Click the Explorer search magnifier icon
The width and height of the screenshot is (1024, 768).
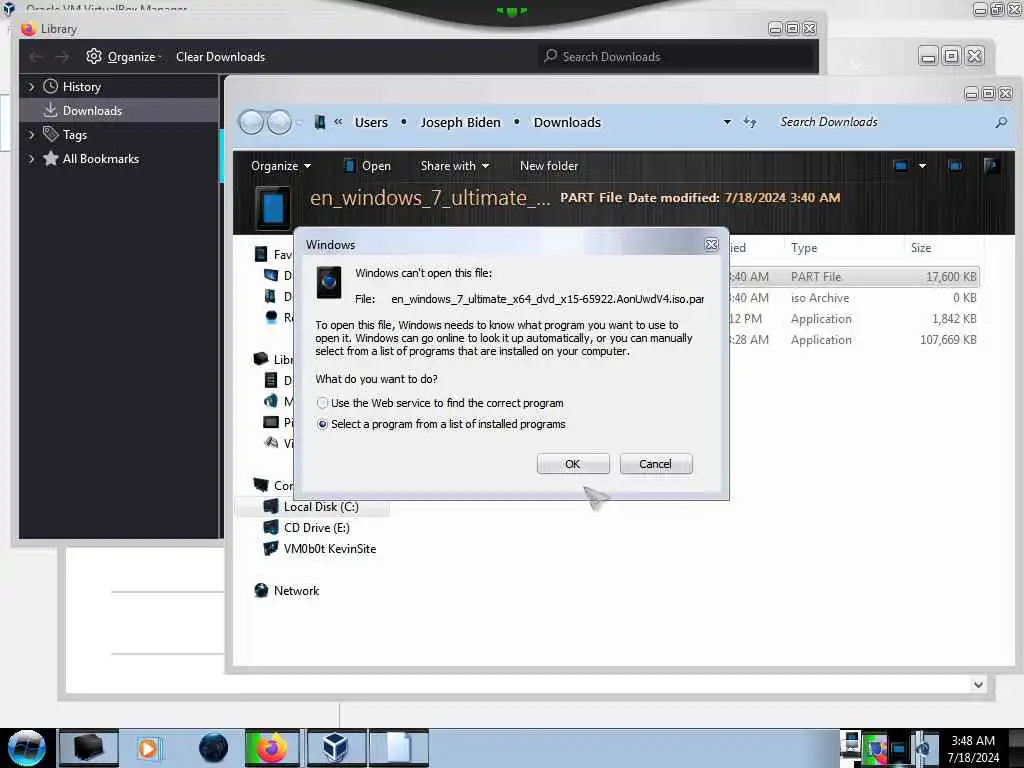click(x=1000, y=122)
